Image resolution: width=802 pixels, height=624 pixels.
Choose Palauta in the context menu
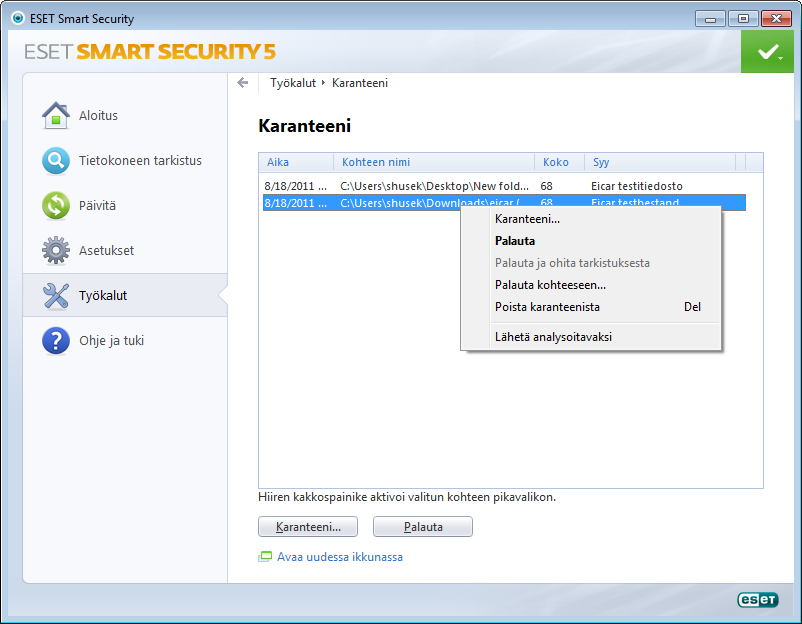[591, 241]
